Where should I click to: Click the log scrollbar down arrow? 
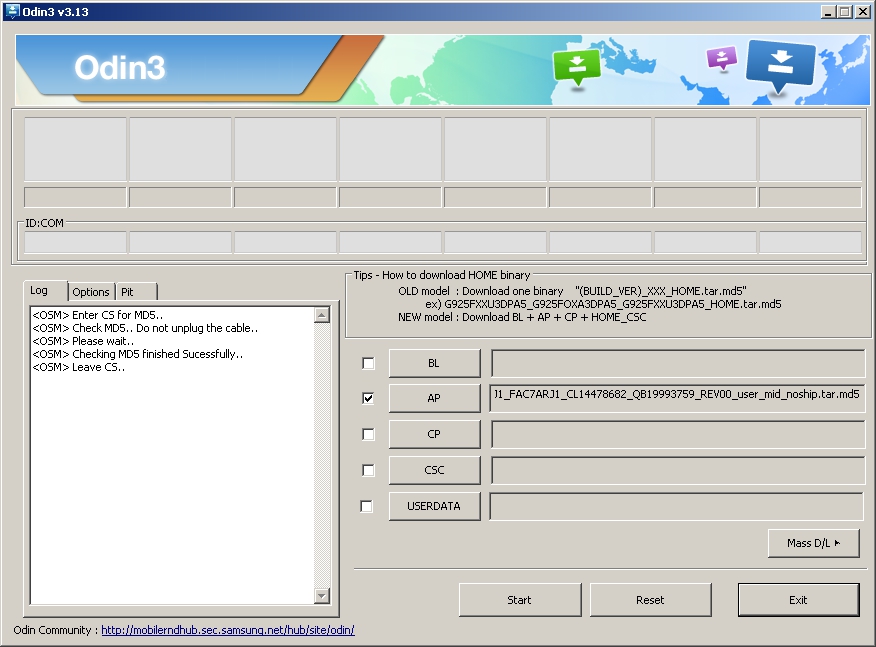coord(322,596)
